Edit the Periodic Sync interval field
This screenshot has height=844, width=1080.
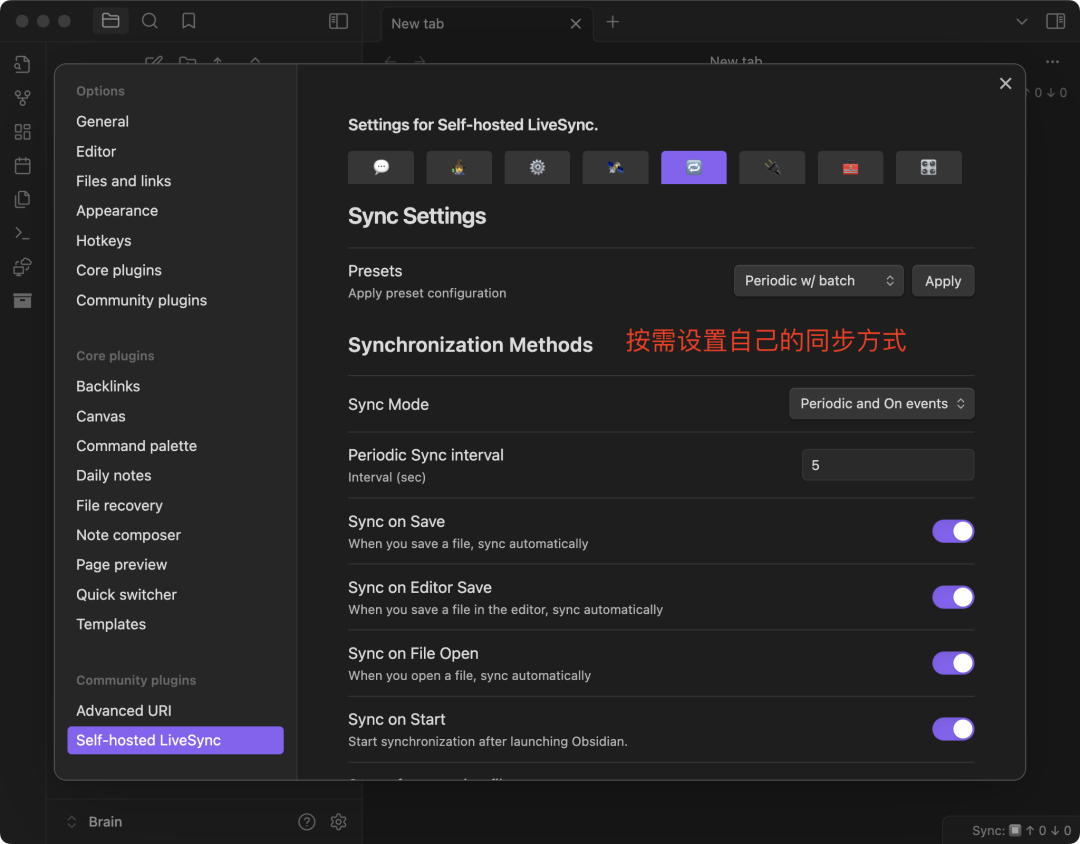887,465
